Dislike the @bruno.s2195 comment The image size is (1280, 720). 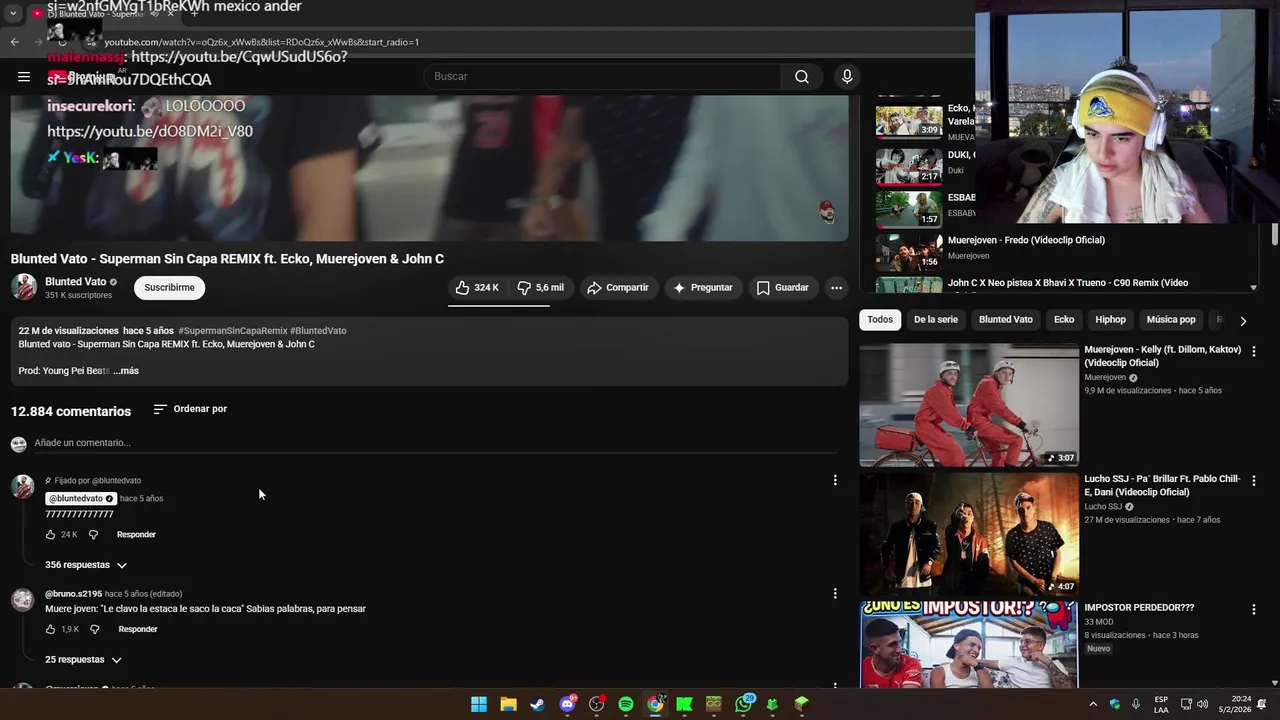click(x=95, y=630)
